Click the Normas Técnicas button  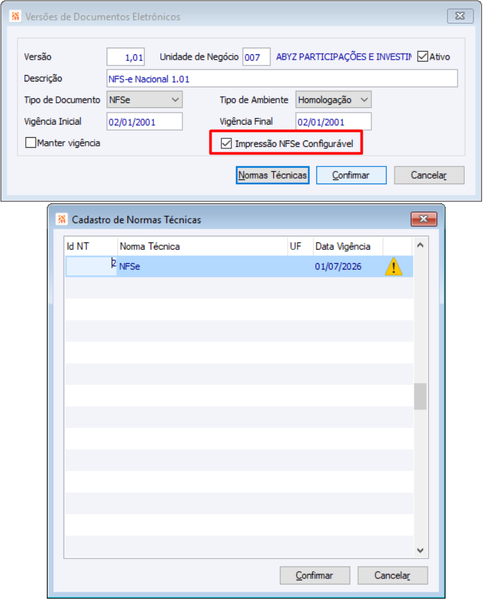[272, 175]
